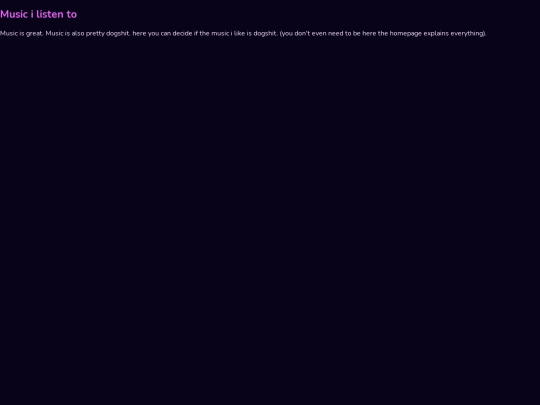Click the word 'great' in the paragraph
This screenshot has height=405, width=540.
click(x=35, y=33)
